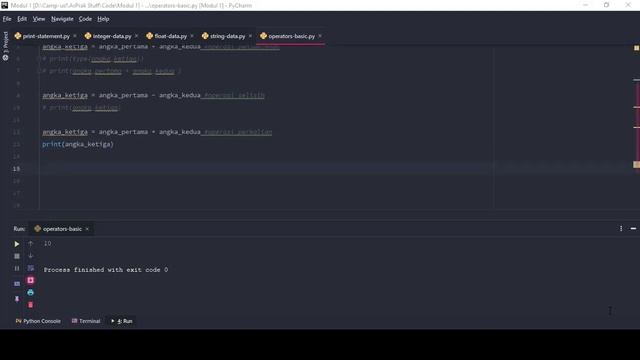Click the Print icon in Run panel
Screen dimensions: 640x360
pyautogui.click(x=31, y=292)
